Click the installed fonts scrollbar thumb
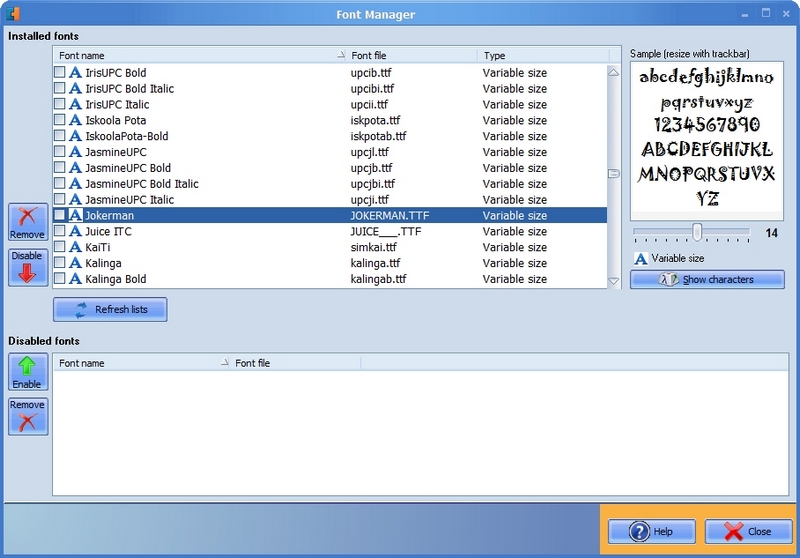 tap(614, 173)
